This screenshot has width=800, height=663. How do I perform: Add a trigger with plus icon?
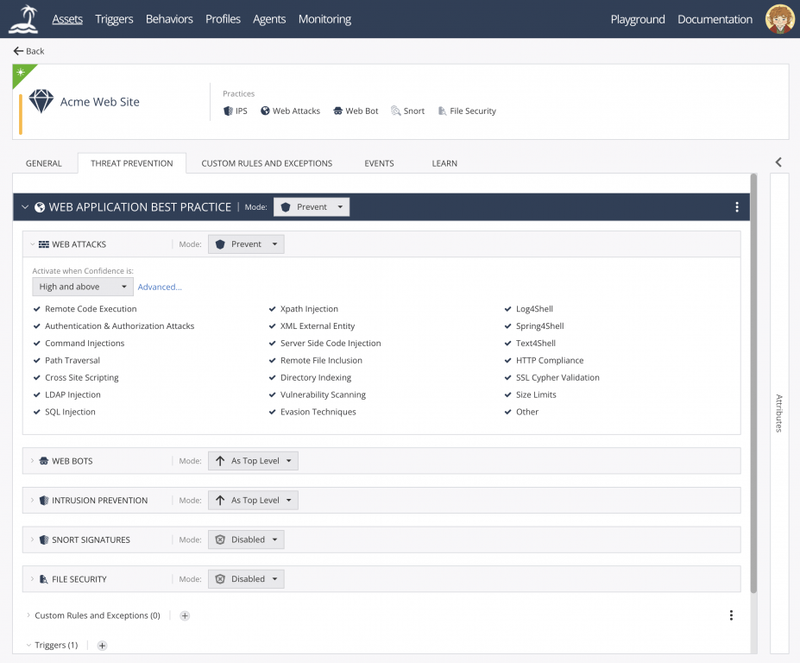102,646
